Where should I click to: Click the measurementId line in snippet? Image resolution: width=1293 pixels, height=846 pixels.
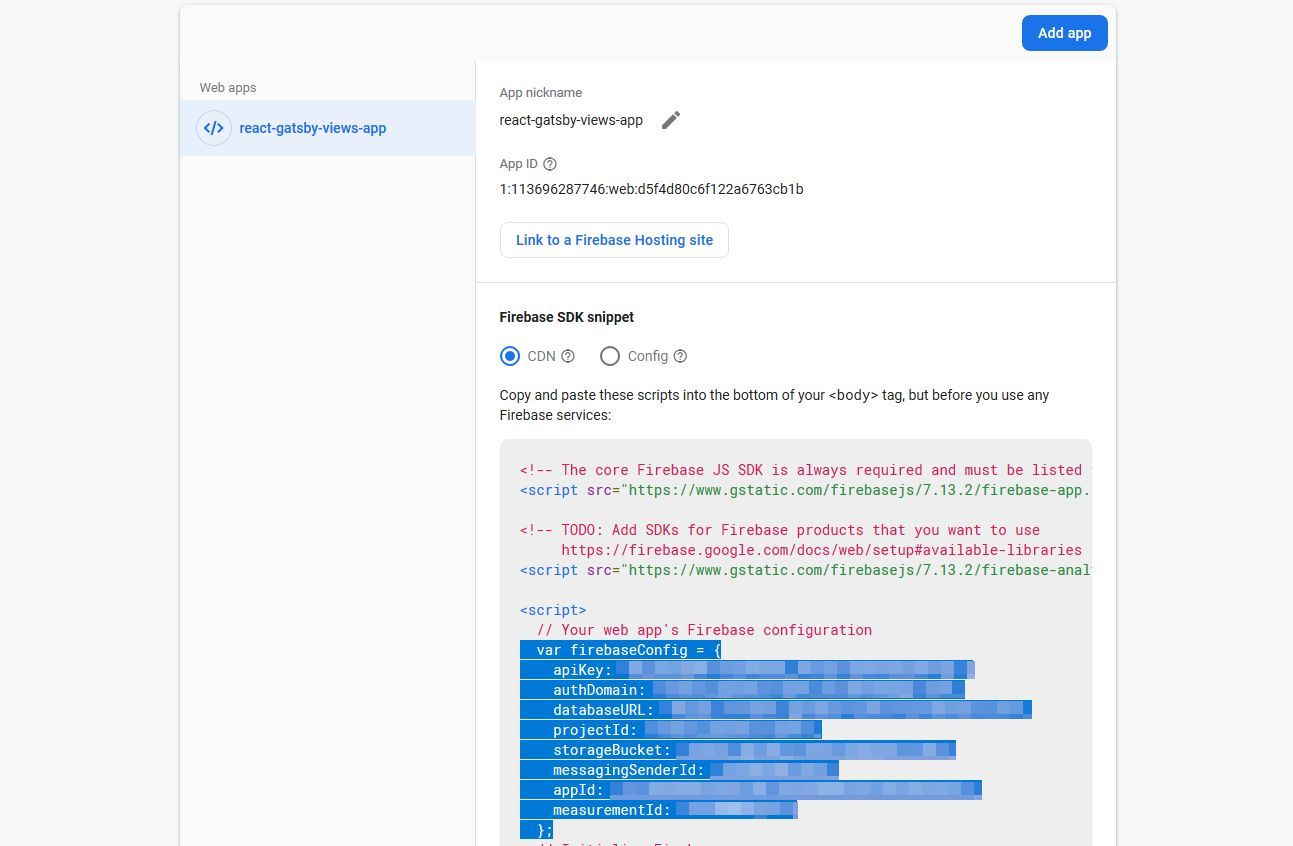pos(610,810)
